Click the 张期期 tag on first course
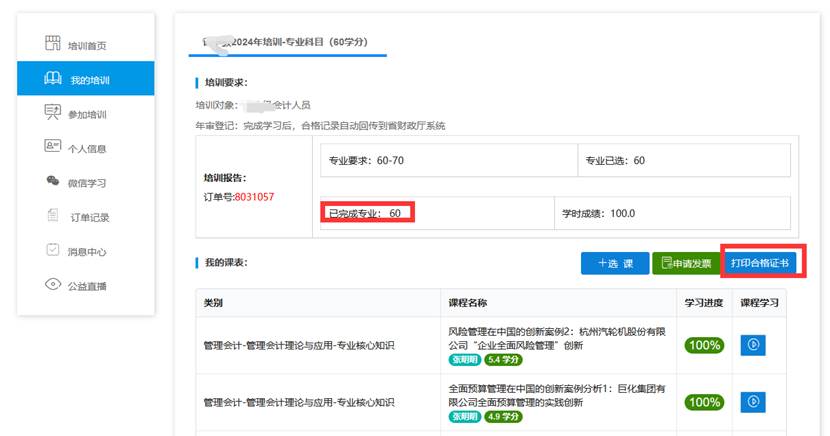 coord(463,360)
